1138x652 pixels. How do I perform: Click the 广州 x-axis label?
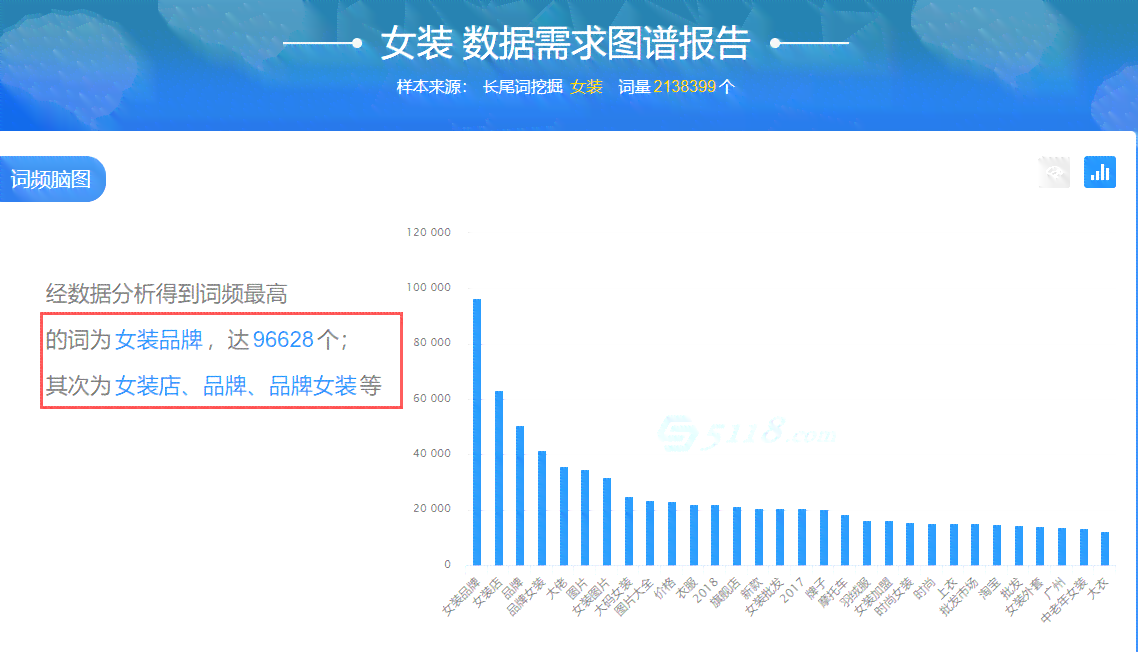[x=1054, y=588]
